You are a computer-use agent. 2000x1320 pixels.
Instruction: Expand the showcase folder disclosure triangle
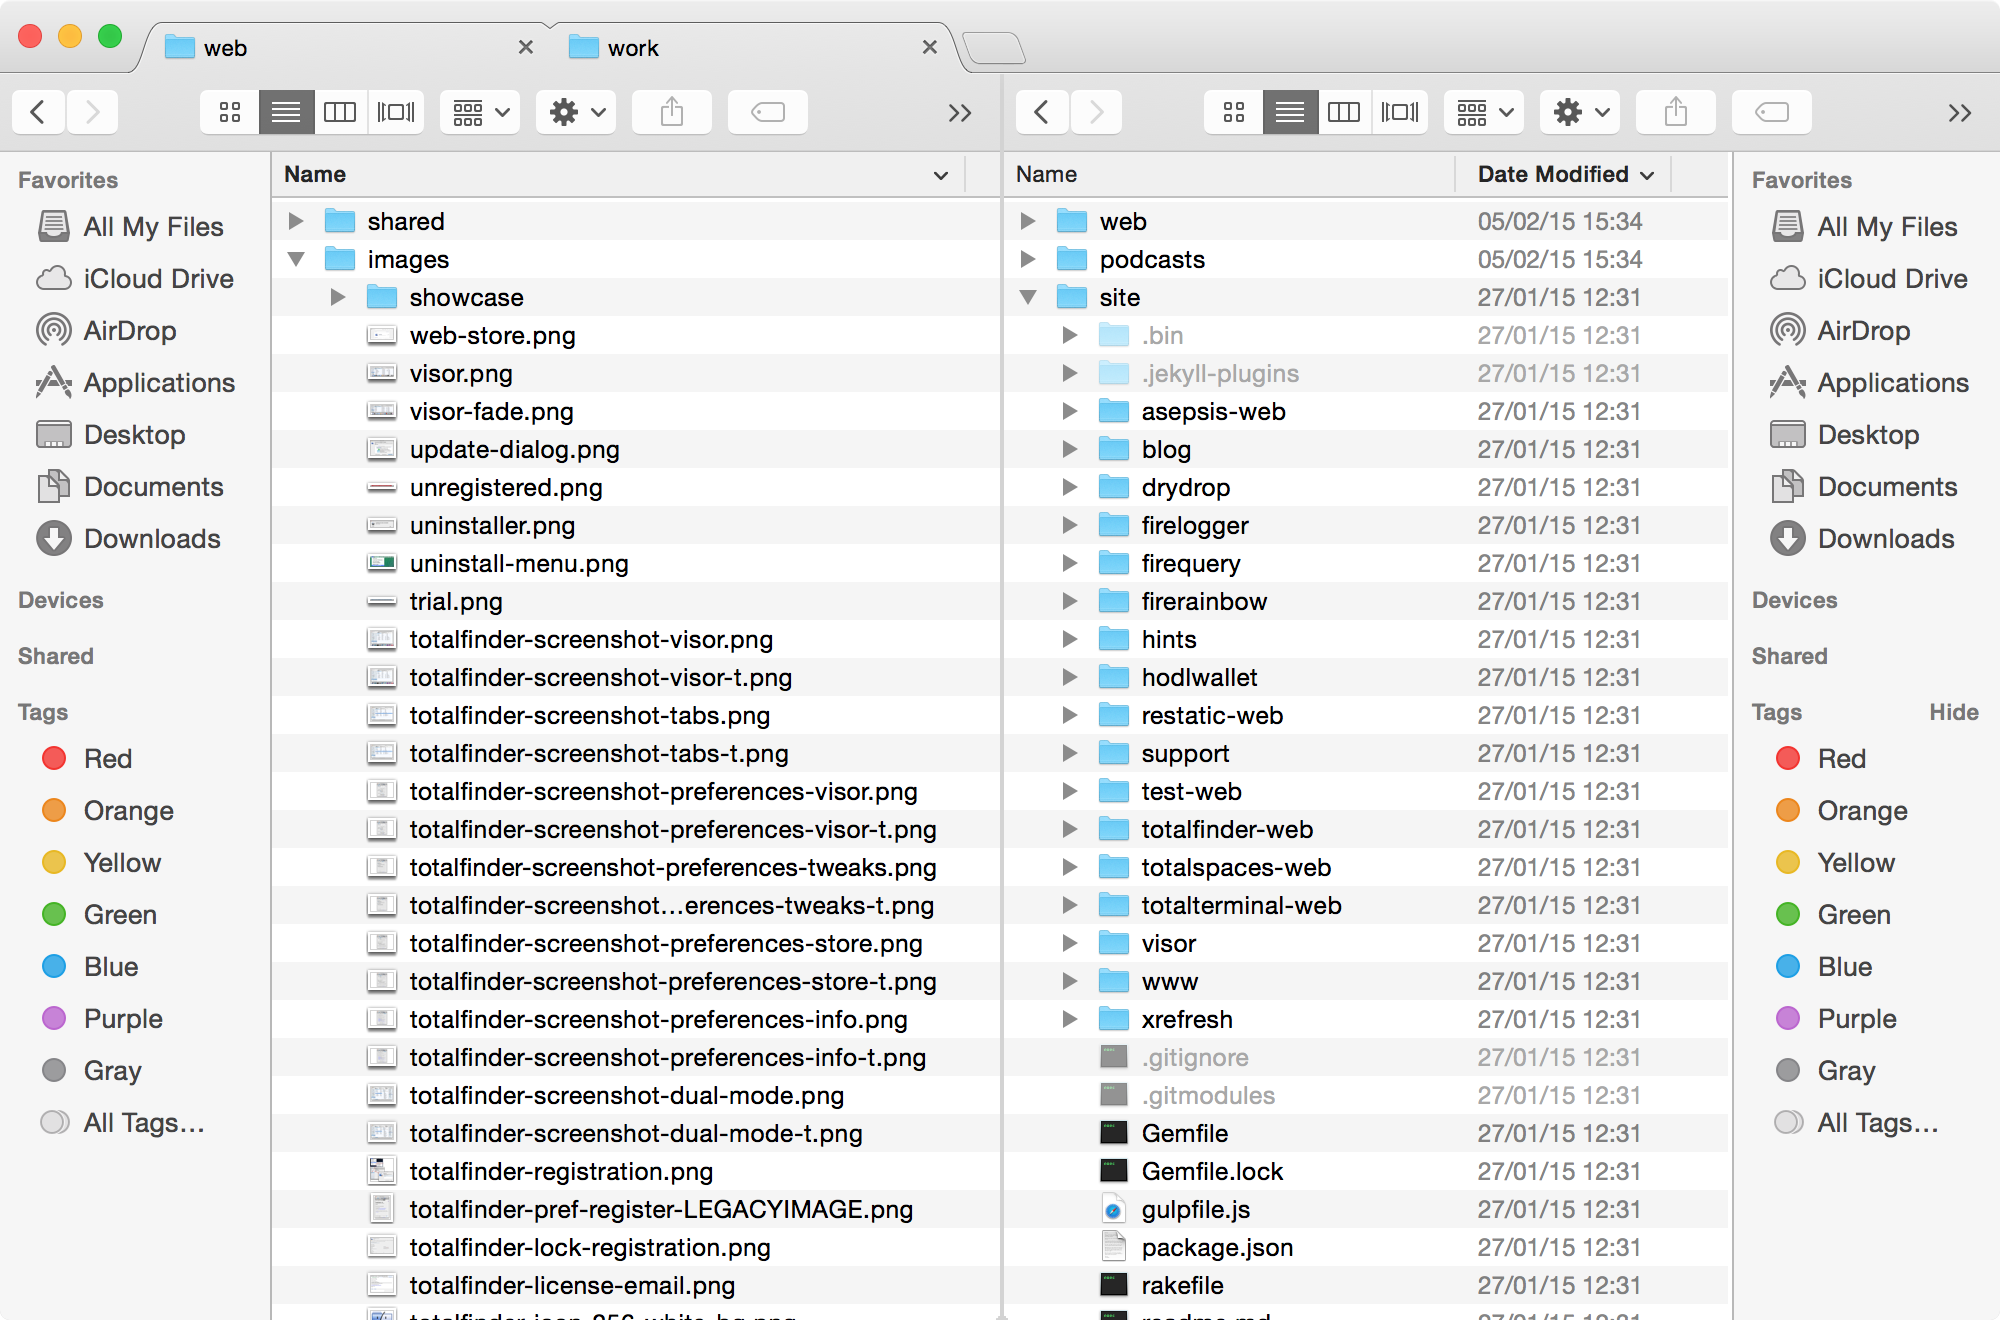coord(336,296)
